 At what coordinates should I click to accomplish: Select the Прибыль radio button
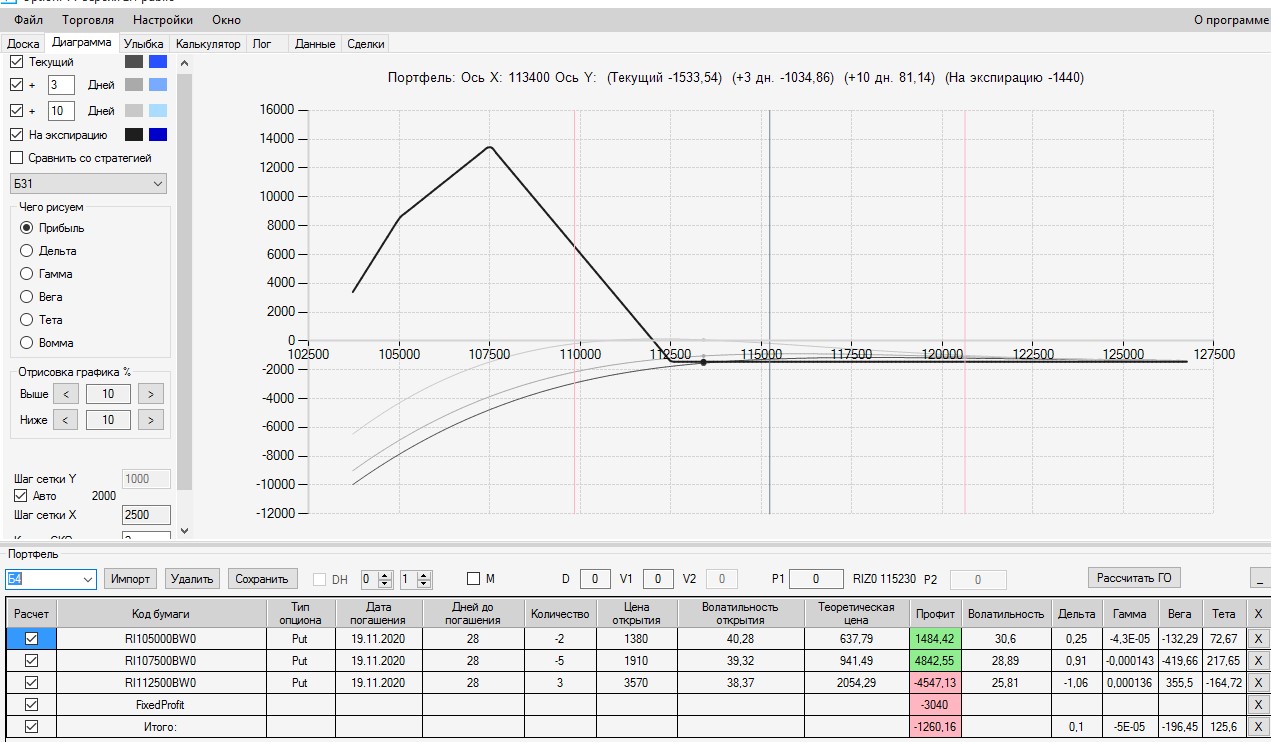click(27, 228)
